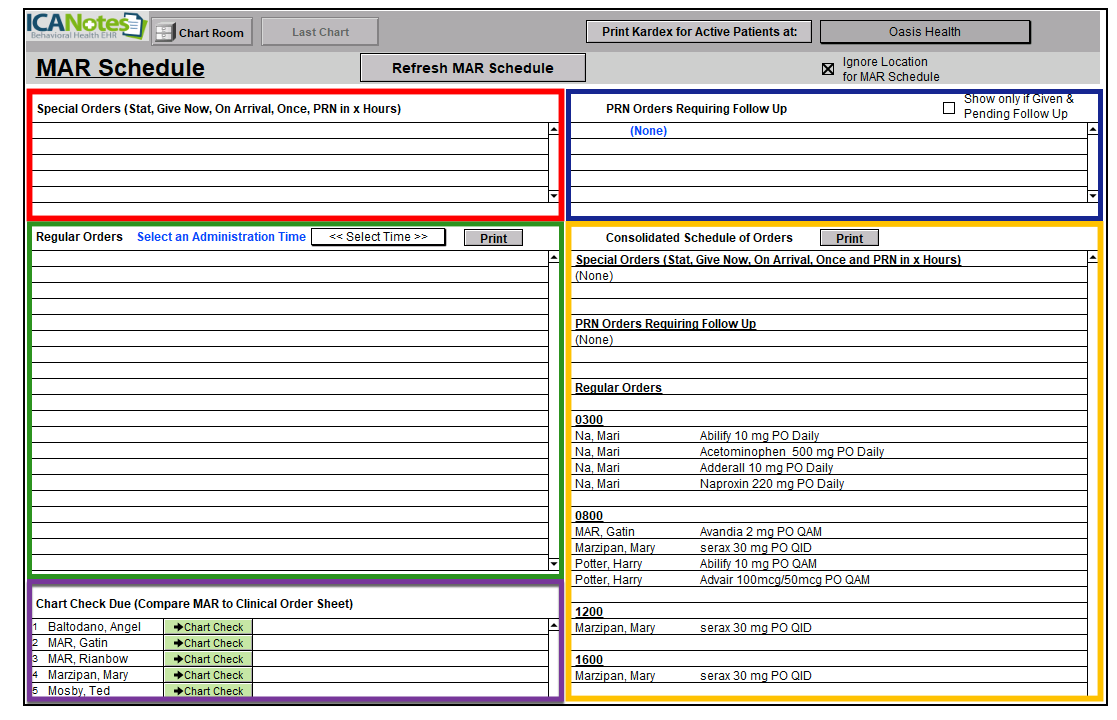
Task: Open the Select Time dropdown
Action: [378, 237]
